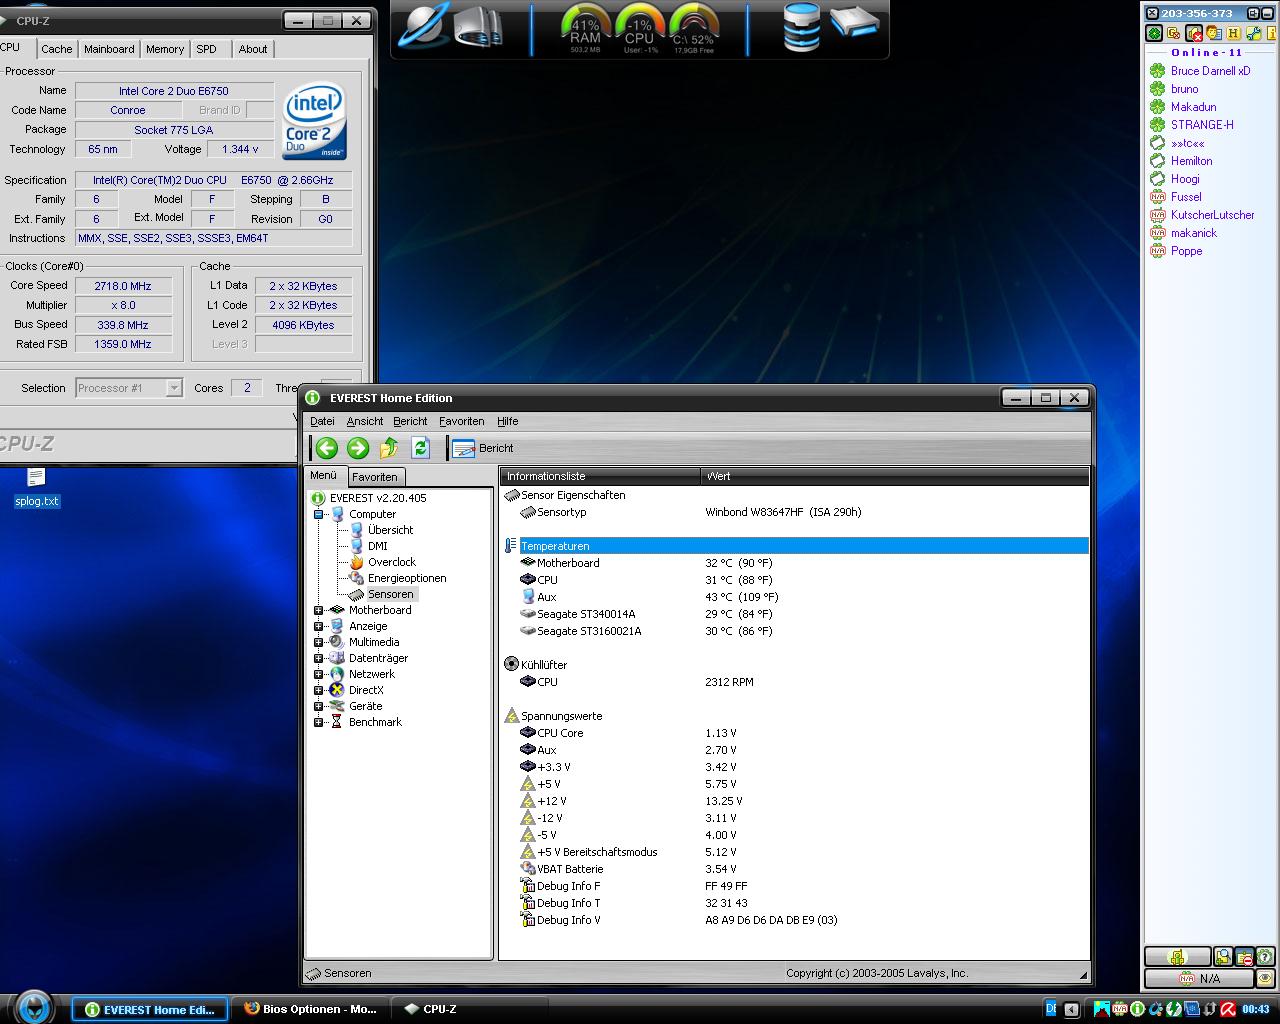Click the EVEREST back arrow button

(x=327, y=448)
